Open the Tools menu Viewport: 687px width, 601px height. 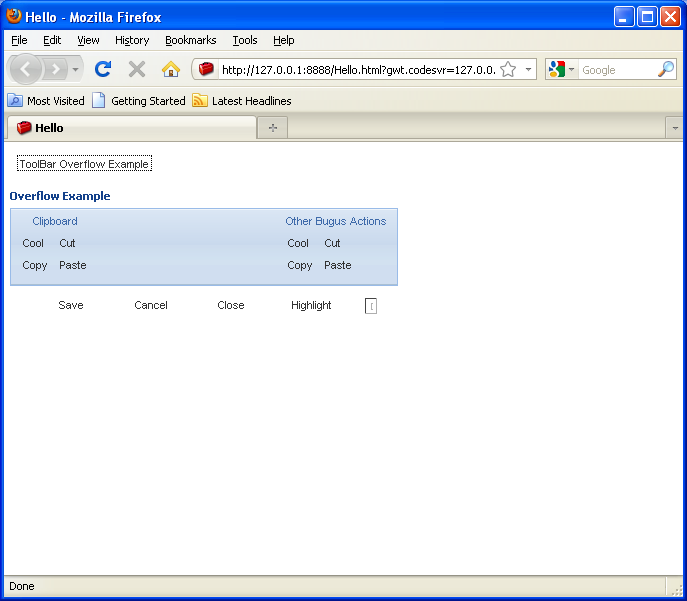point(244,40)
